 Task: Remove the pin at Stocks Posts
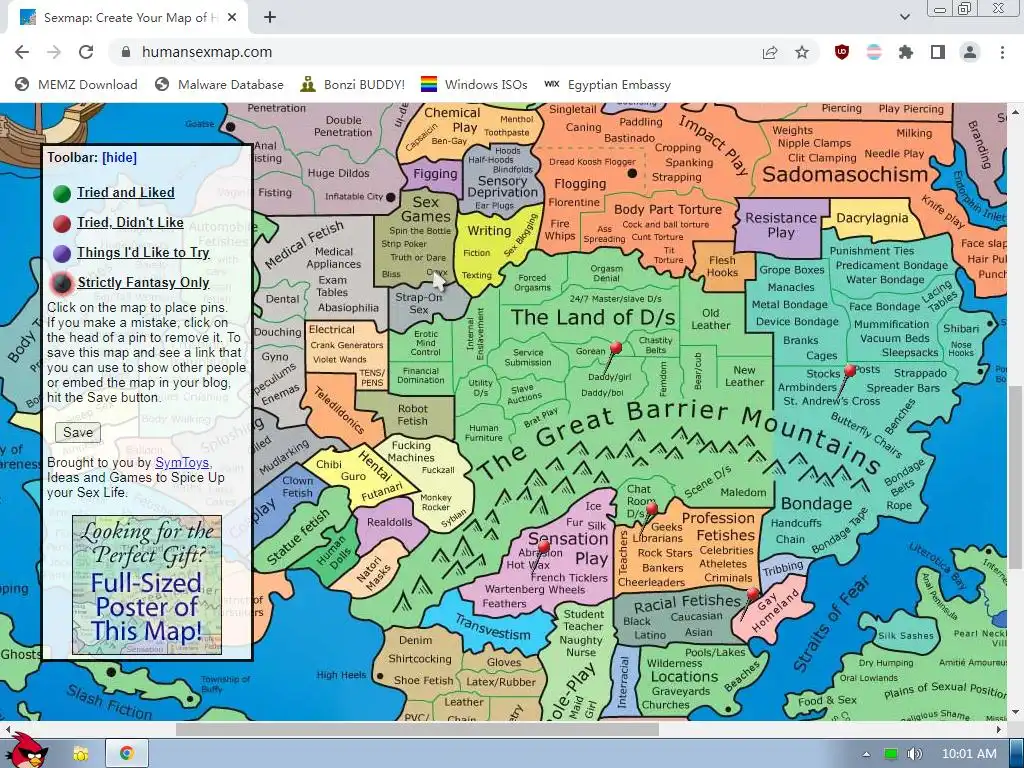click(850, 370)
